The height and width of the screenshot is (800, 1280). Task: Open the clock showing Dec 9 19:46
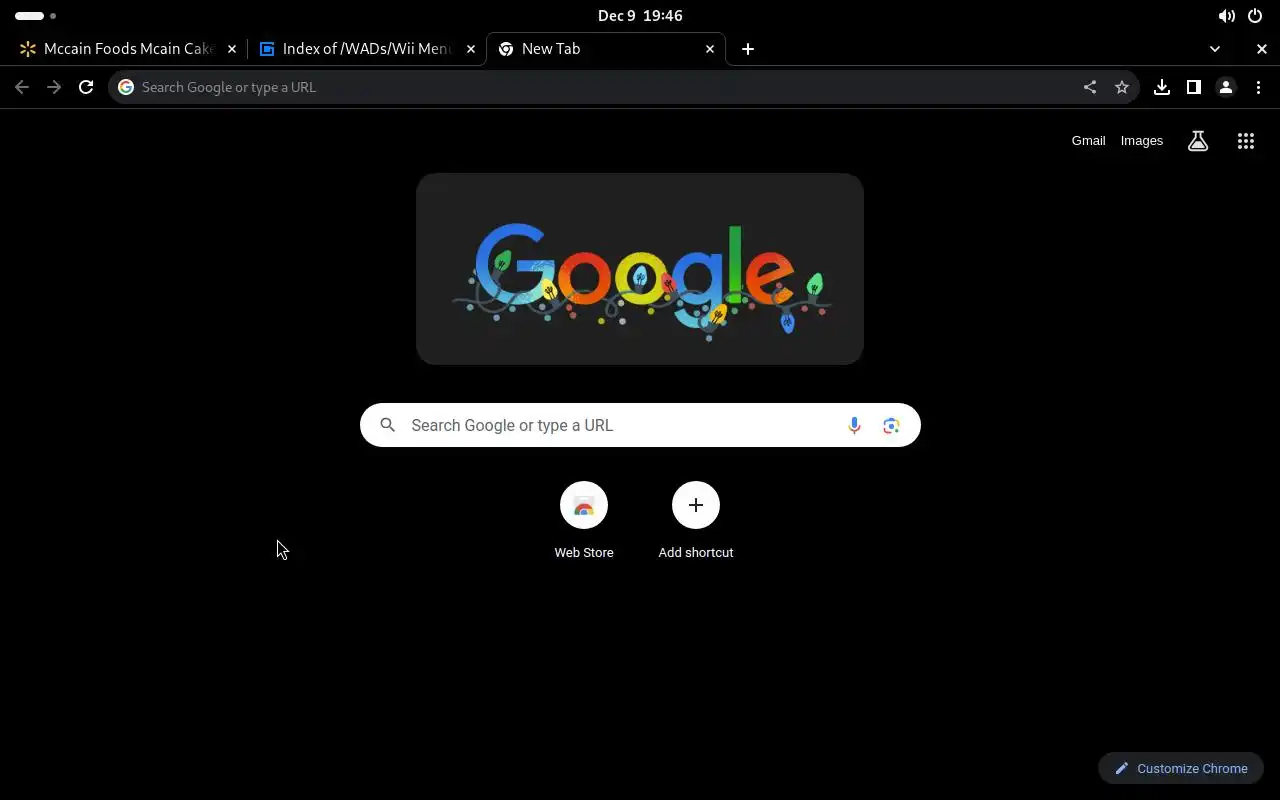[x=640, y=16]
